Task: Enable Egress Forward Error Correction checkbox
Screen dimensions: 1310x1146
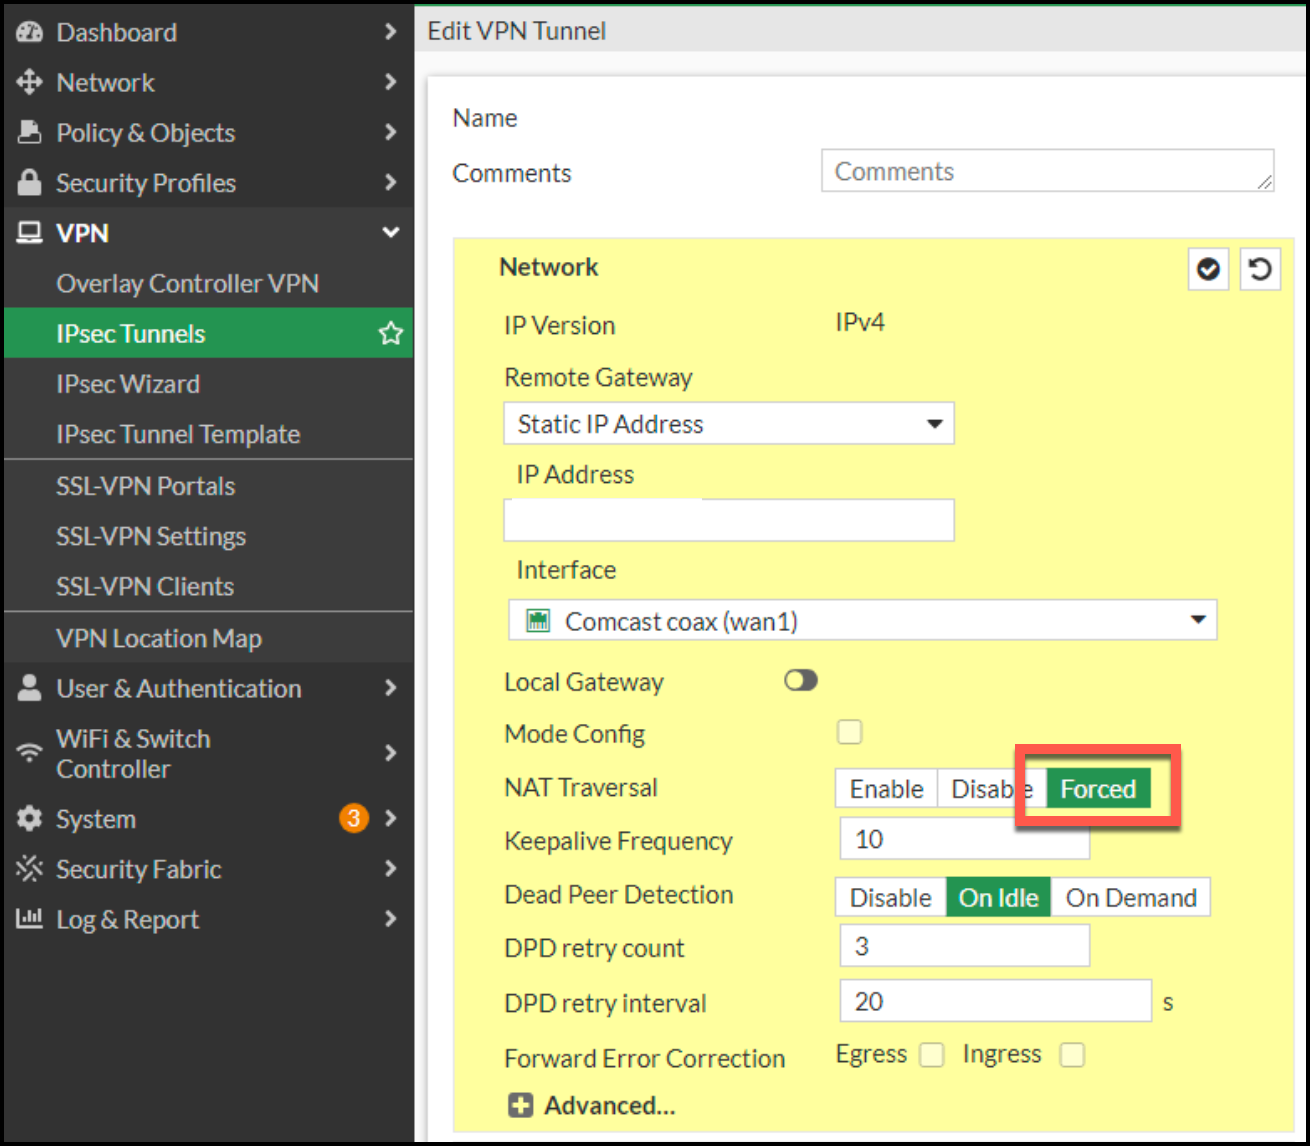Action: pos(932,1054)
